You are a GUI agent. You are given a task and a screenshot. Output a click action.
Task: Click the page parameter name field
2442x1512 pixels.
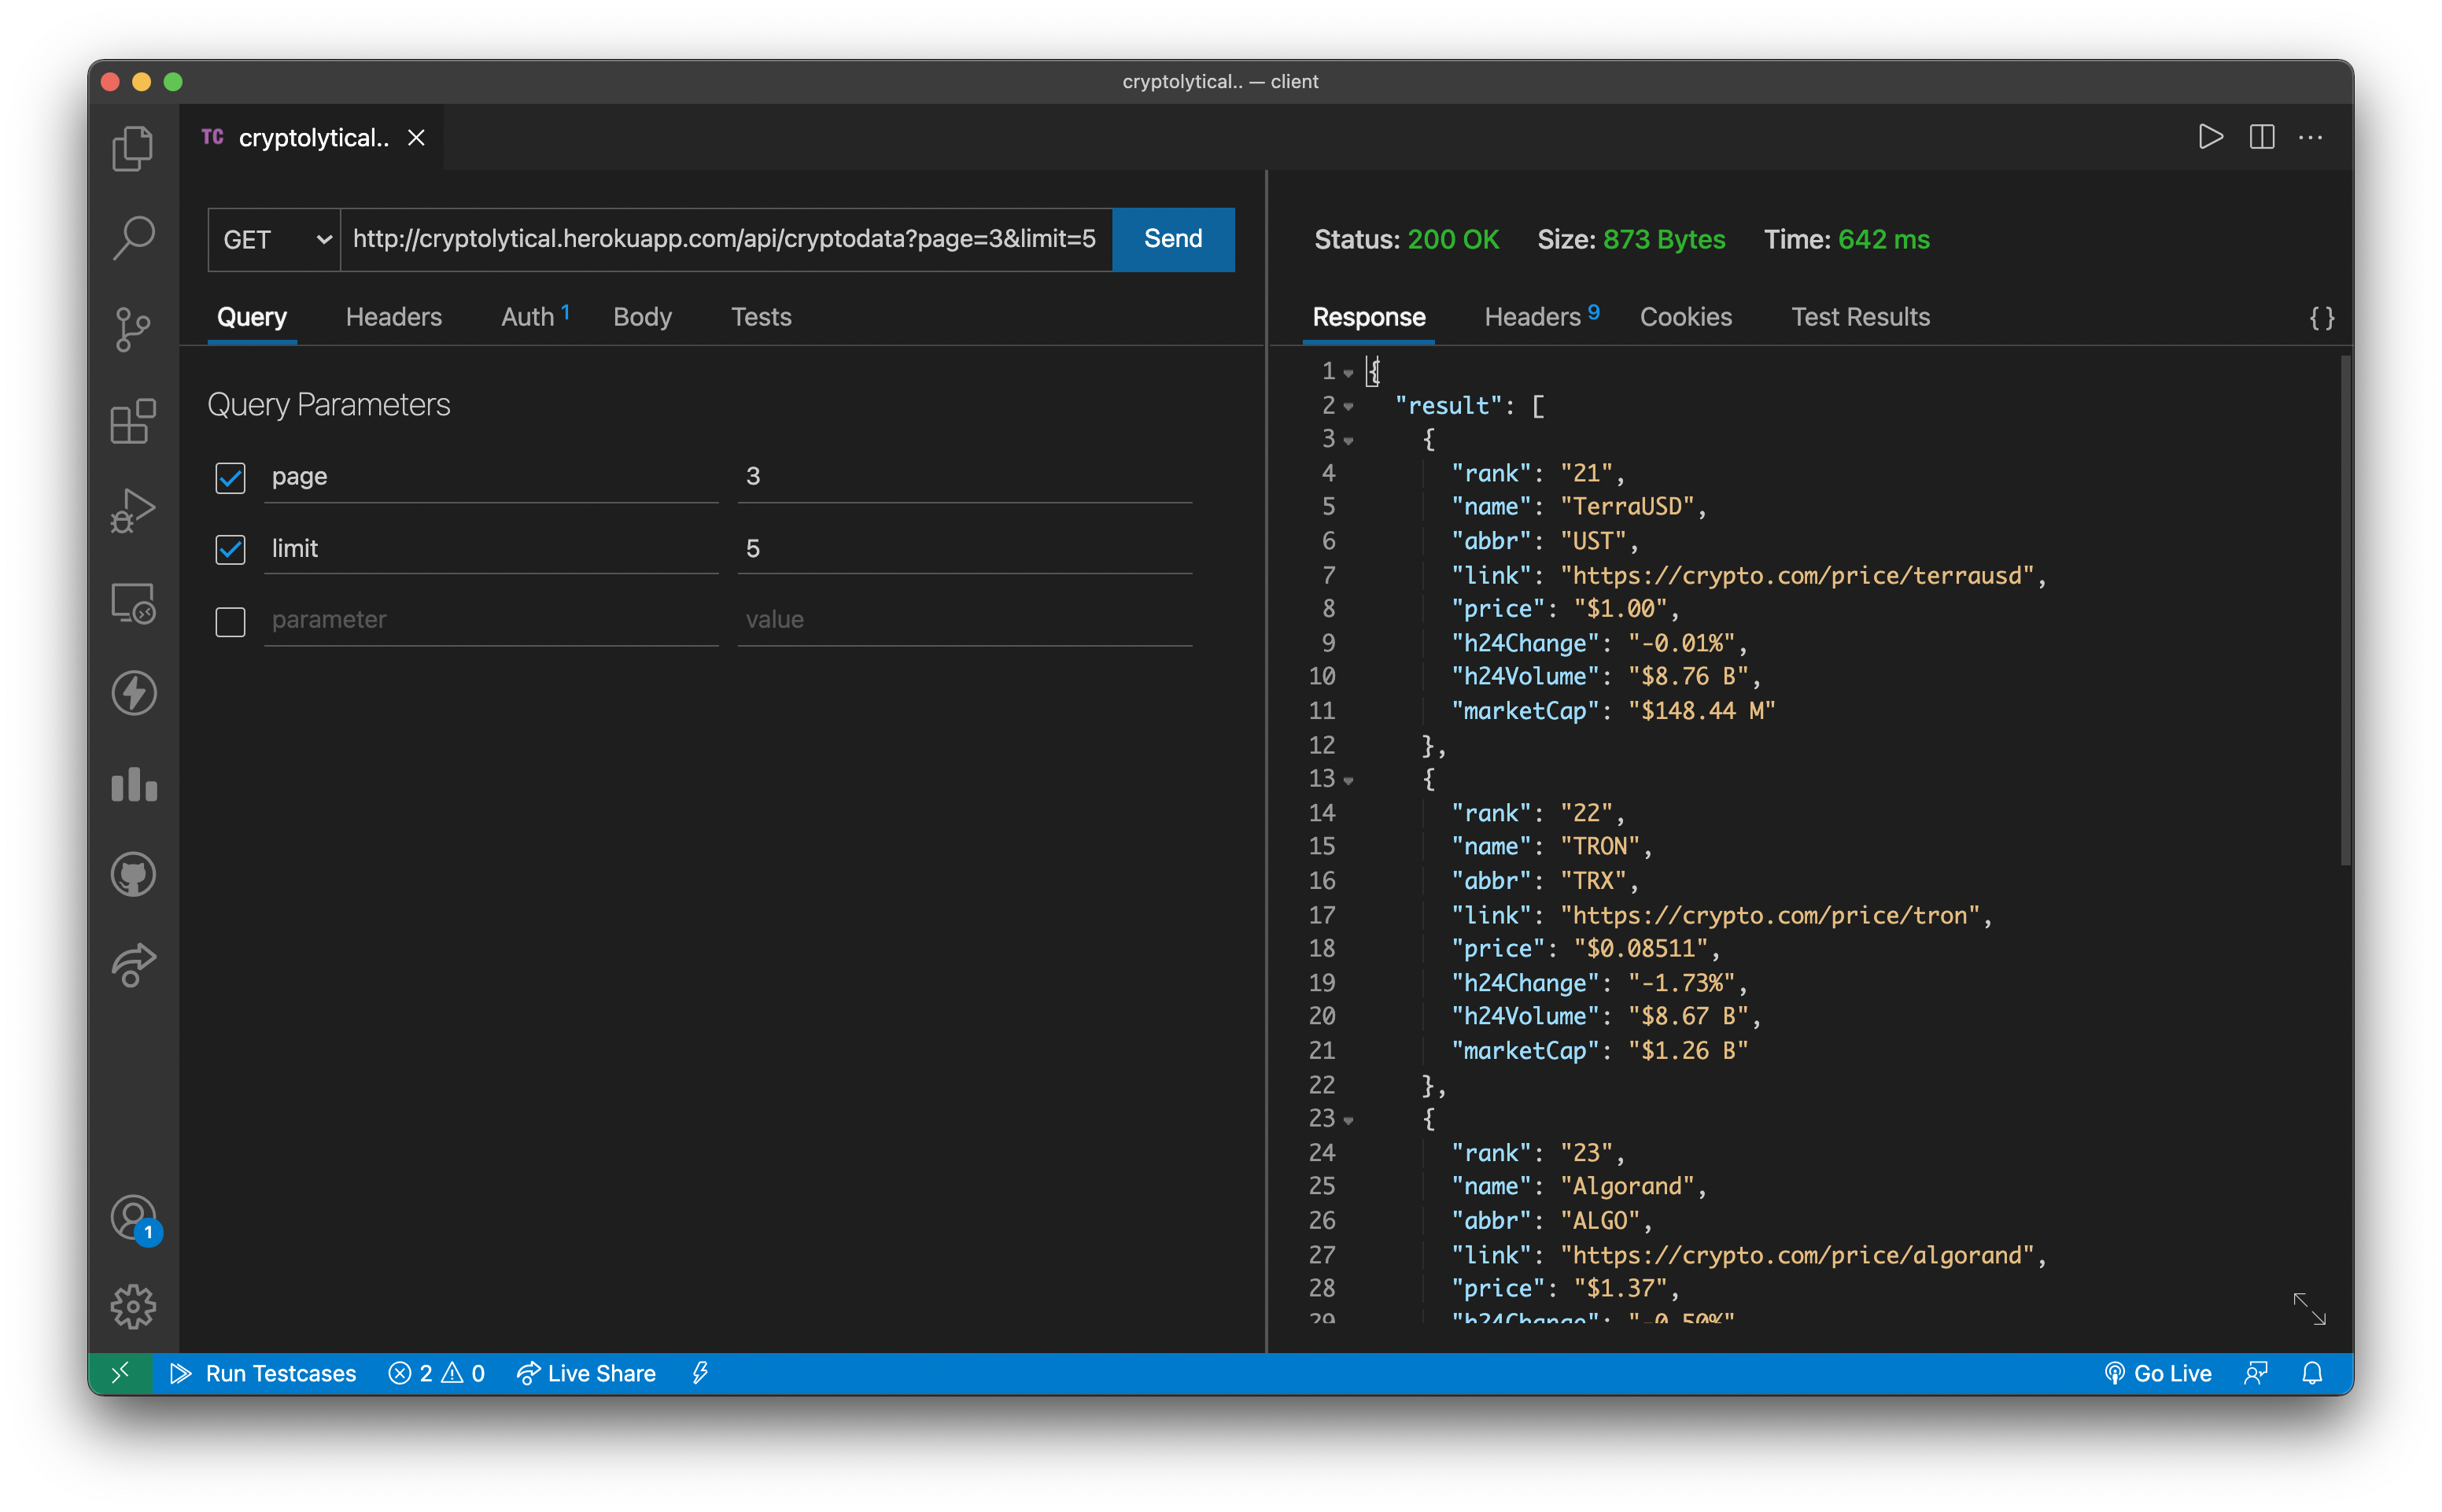491,477
